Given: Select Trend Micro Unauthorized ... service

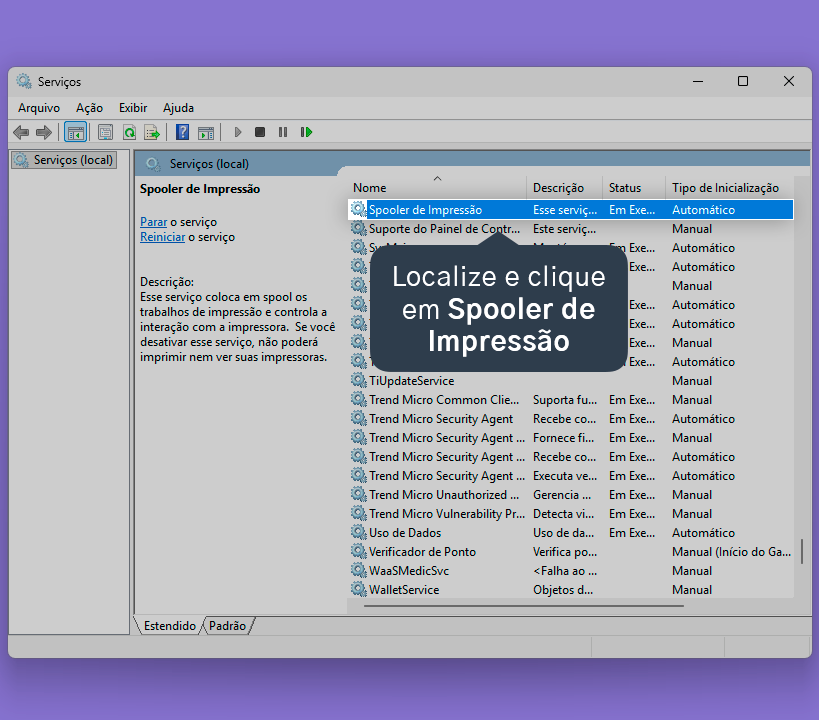Looking at the screenshot, I should pos(570,494).
